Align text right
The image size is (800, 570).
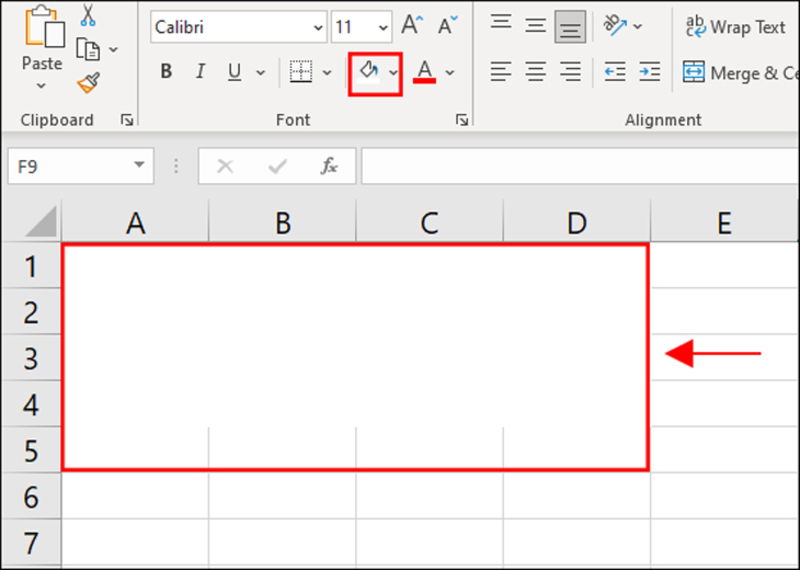[570, 72]
